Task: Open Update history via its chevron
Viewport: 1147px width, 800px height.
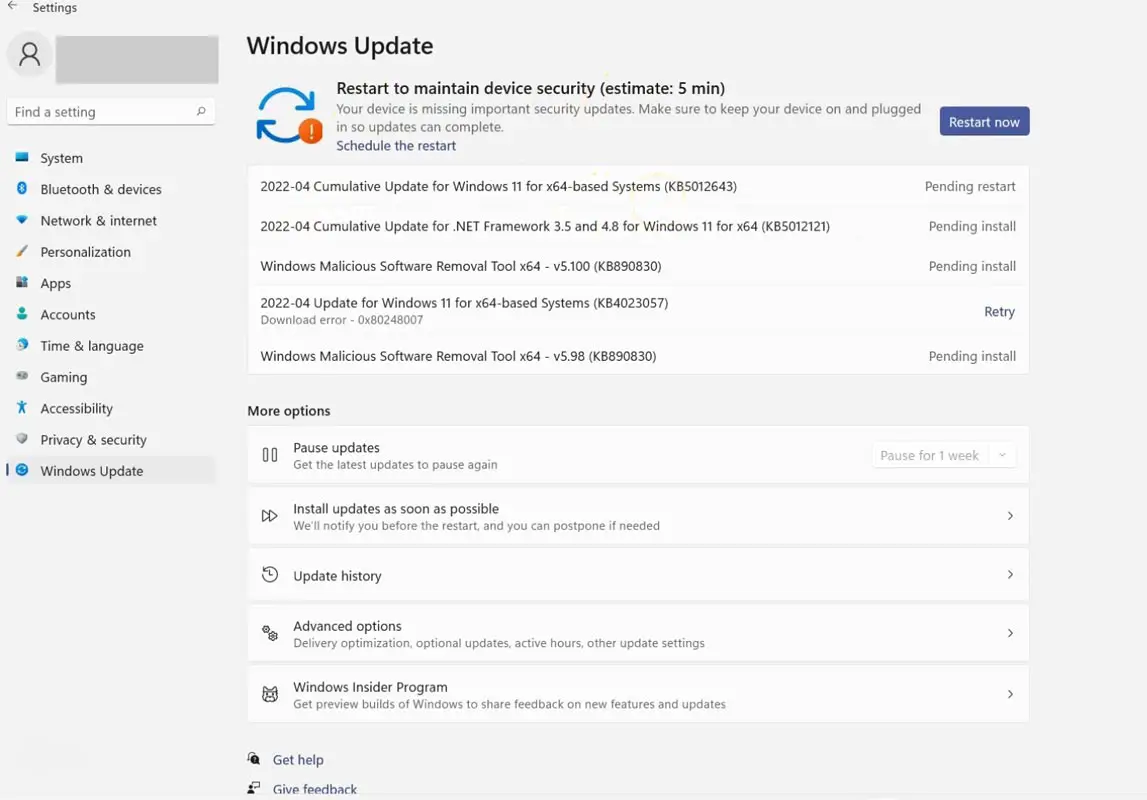Action: tap(1010, 575)
